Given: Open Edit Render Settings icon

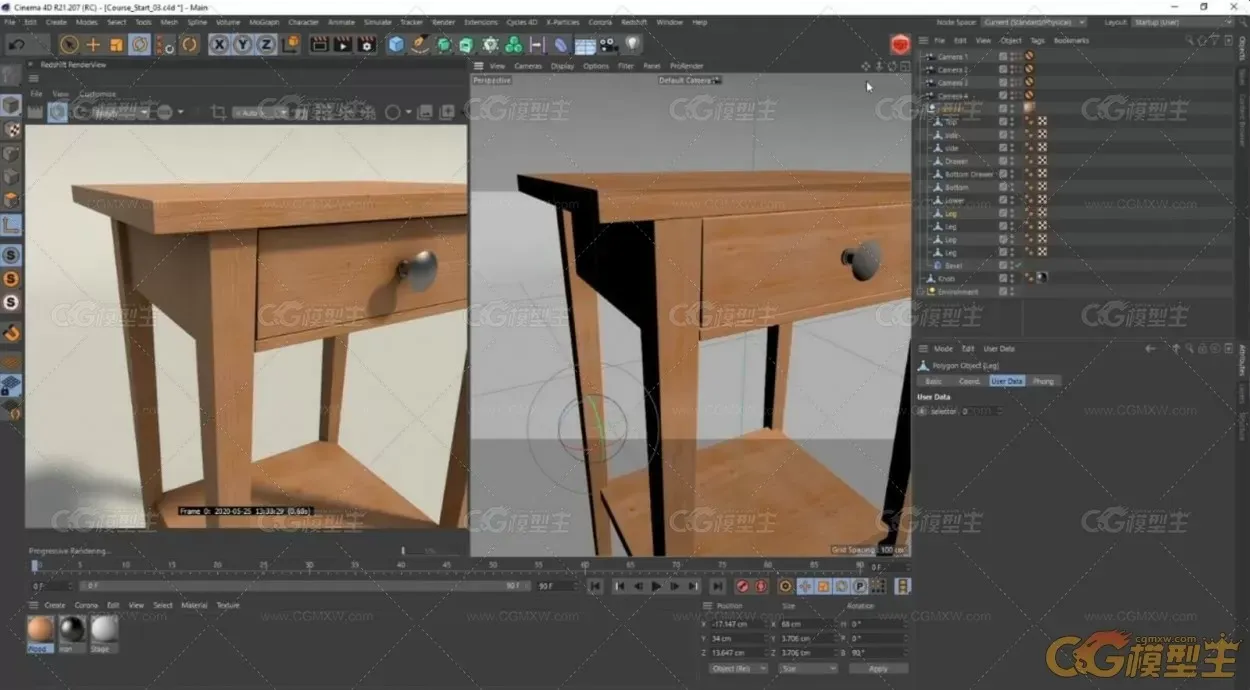Looking at the screenshot, I should click(367, 44).
